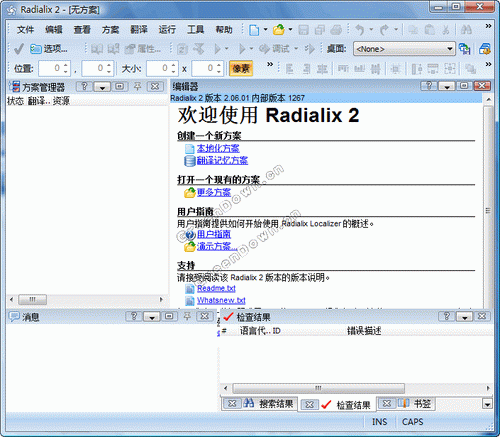Viewport: 500px width, 437px height.
Task: Click the Copy toolbar icon
Action: tap(413, 30)
